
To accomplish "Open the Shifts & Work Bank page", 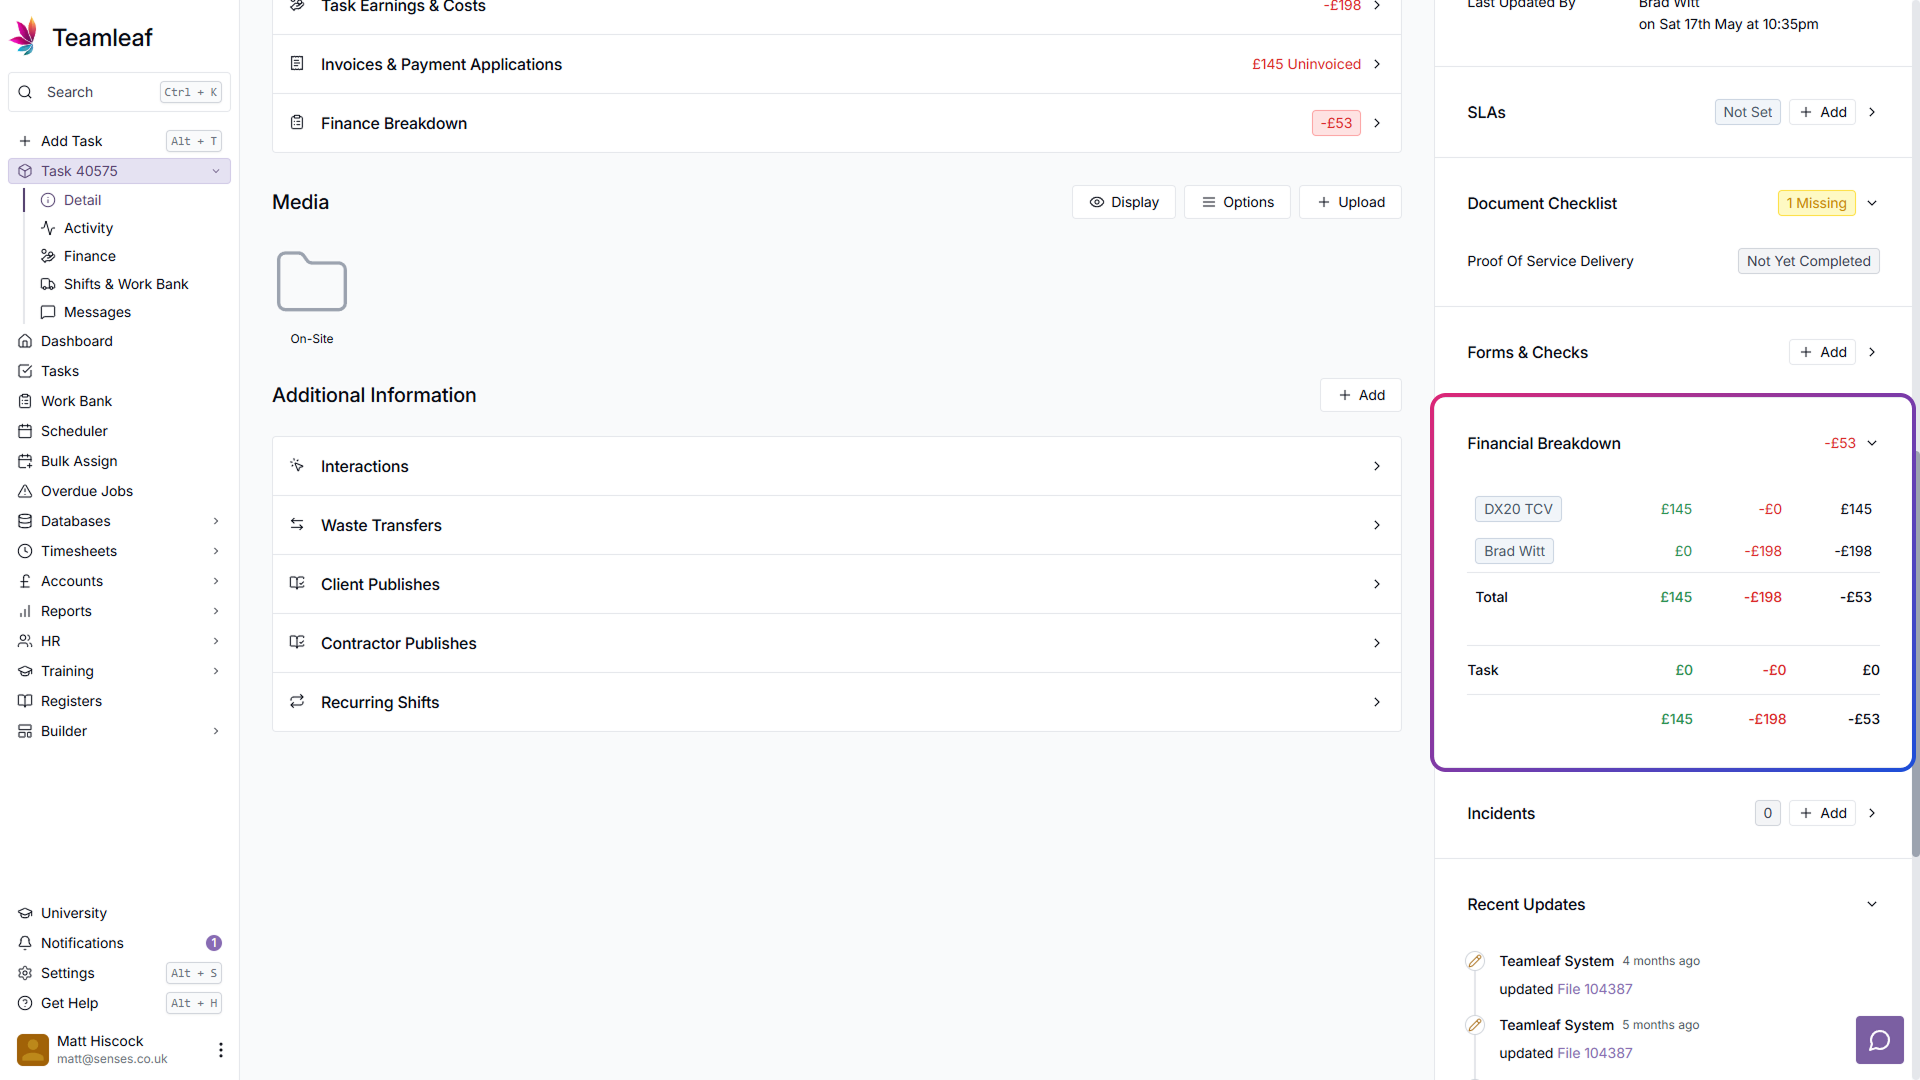I will click(x=125, y=284).
